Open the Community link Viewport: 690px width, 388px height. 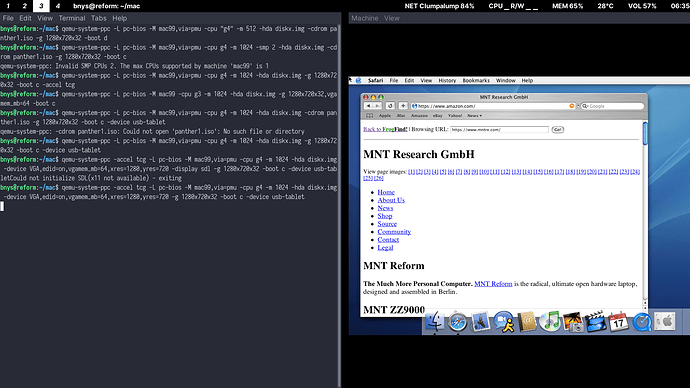(394, 232)
